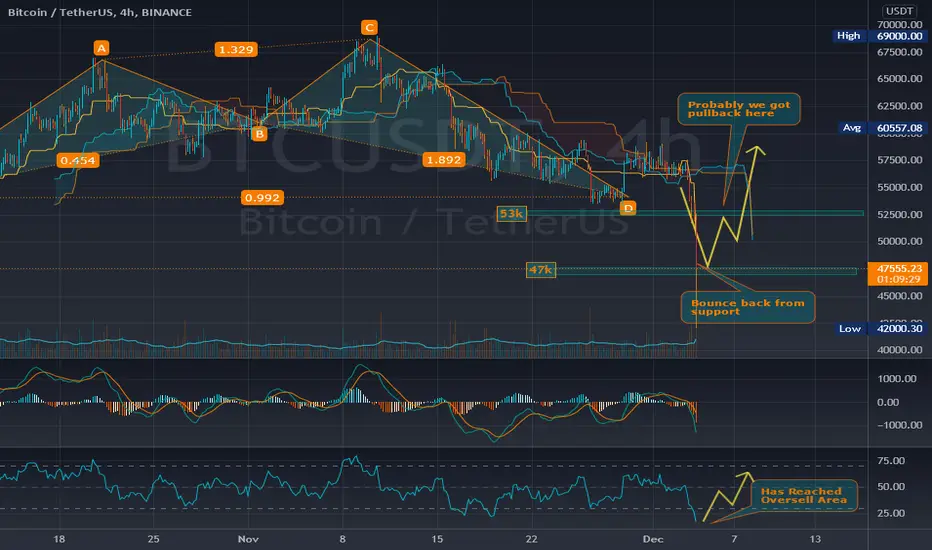Select the 'Probably we got pullback here' callout
Image resolution: width=932 pixels, height=550 pixels.
pyautogui.click(x=739, y=109)
